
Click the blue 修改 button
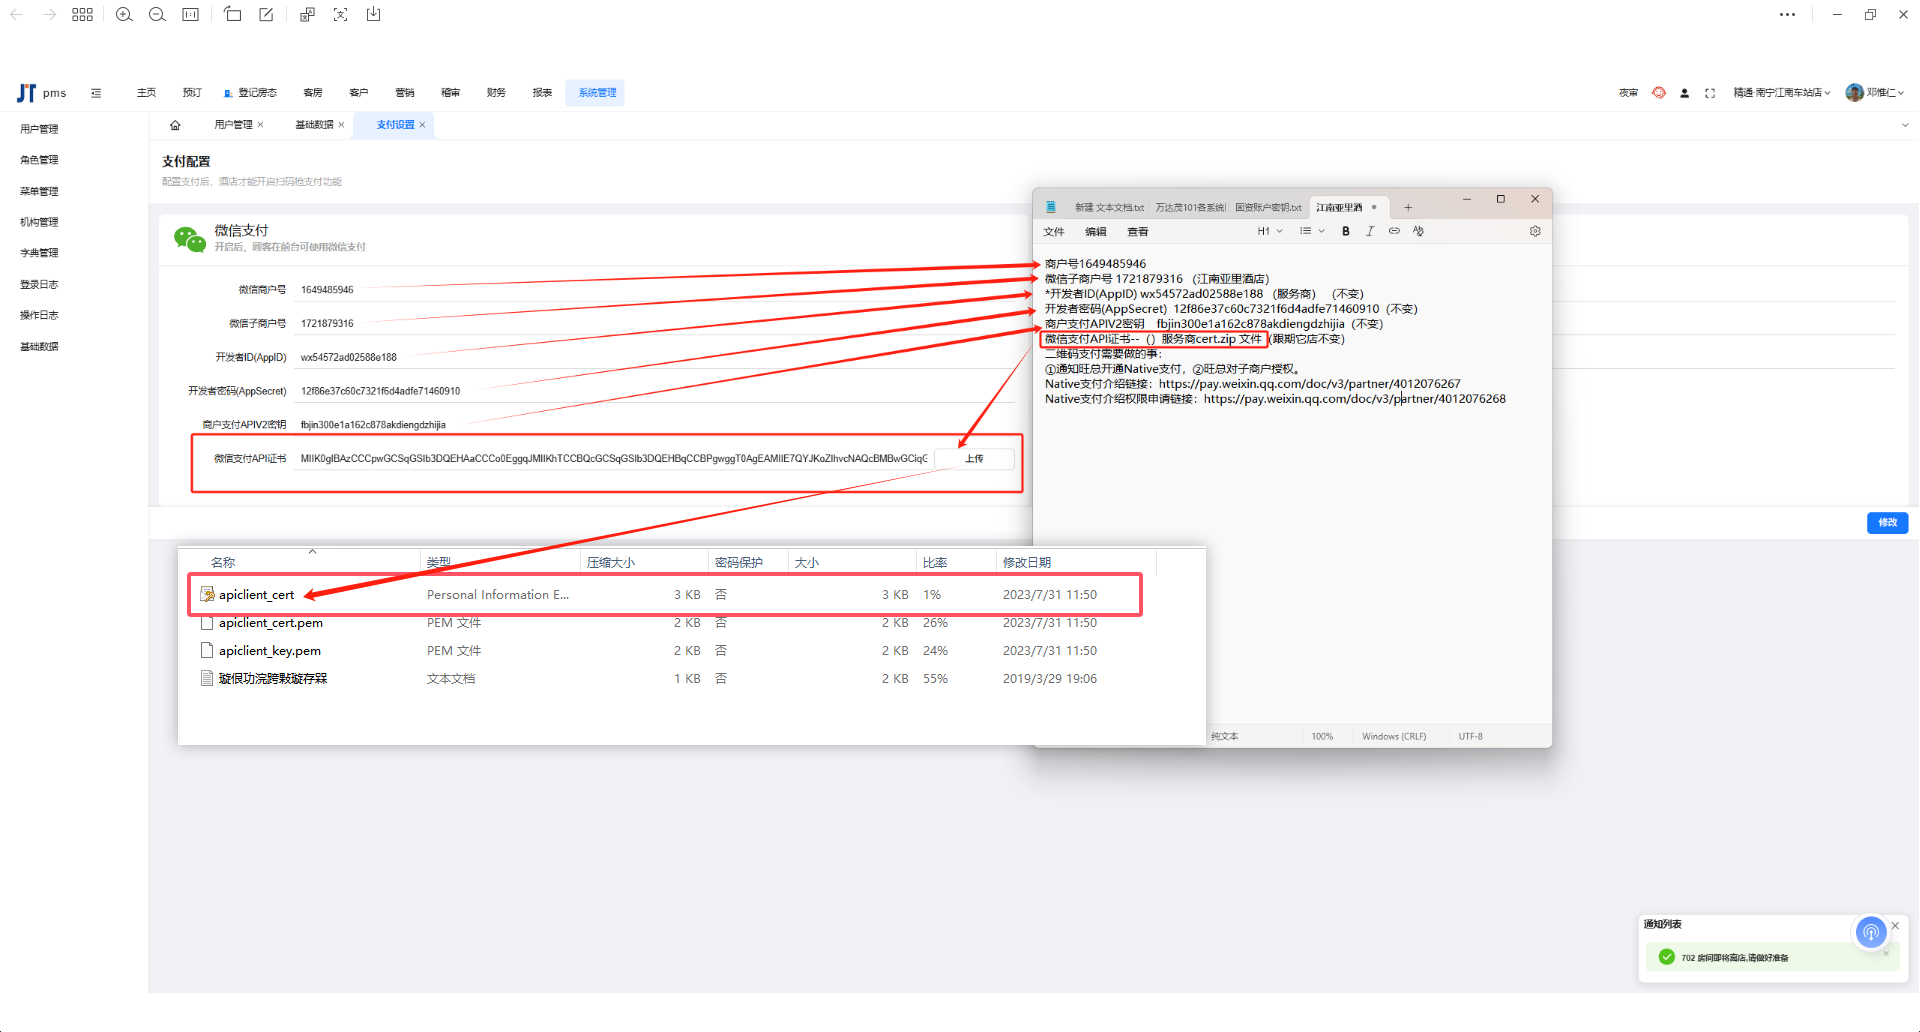pos(1887,523)
